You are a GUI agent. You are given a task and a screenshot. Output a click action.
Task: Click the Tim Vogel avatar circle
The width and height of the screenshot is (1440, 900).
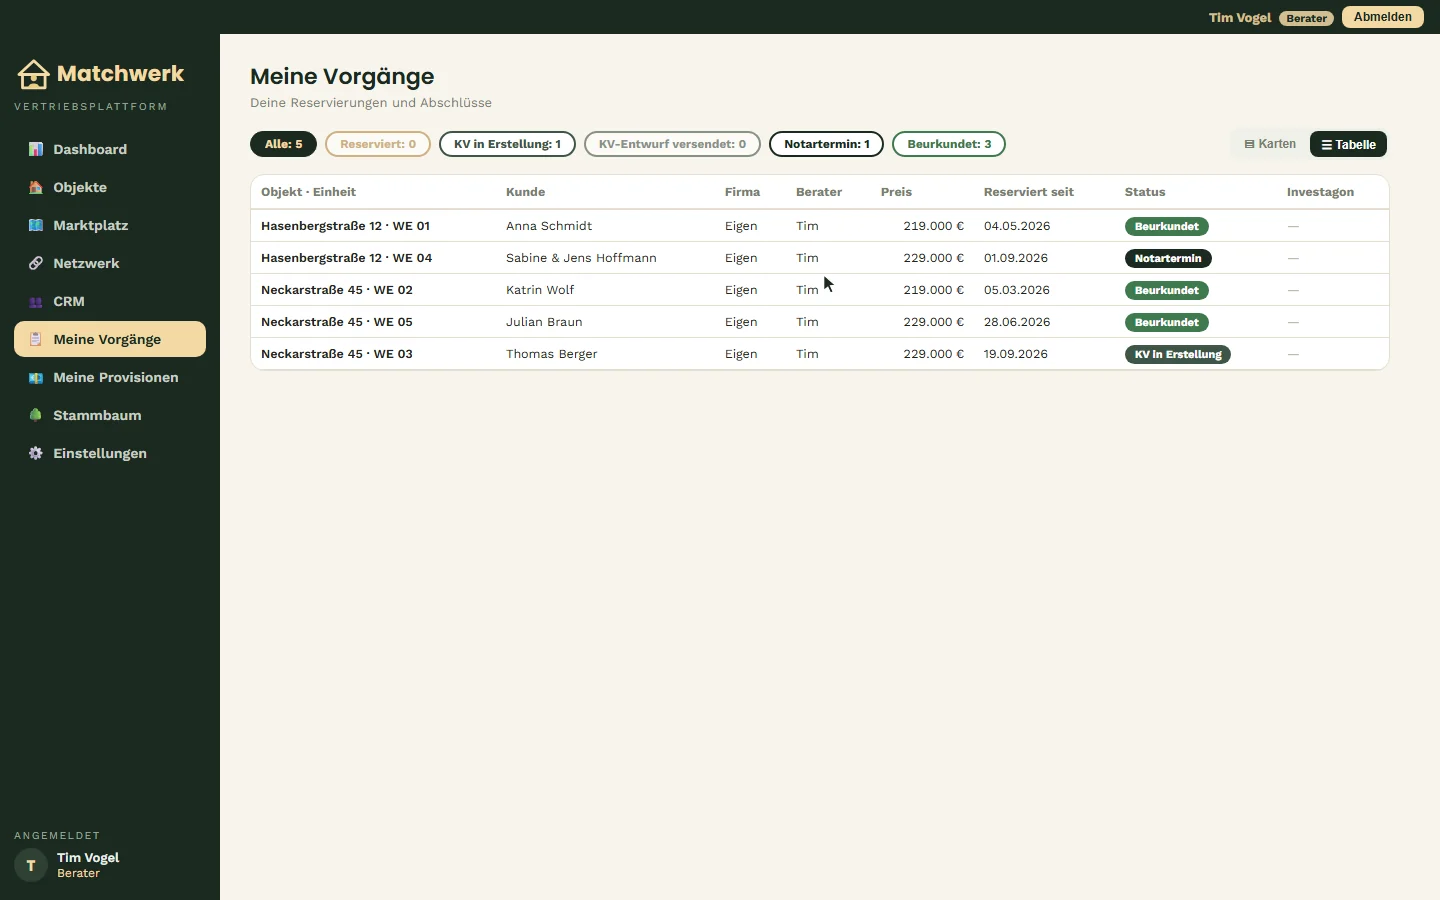pos(31,865)
